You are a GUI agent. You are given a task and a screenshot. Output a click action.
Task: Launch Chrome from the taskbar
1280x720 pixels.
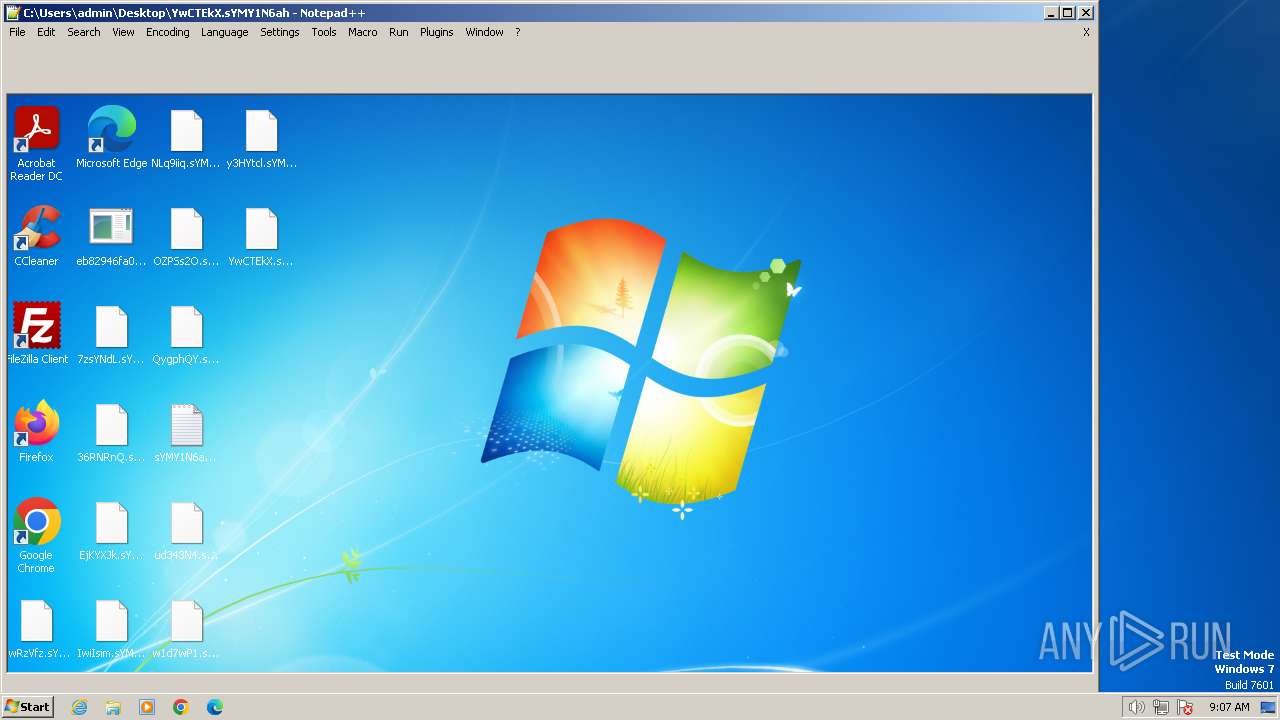181,707
